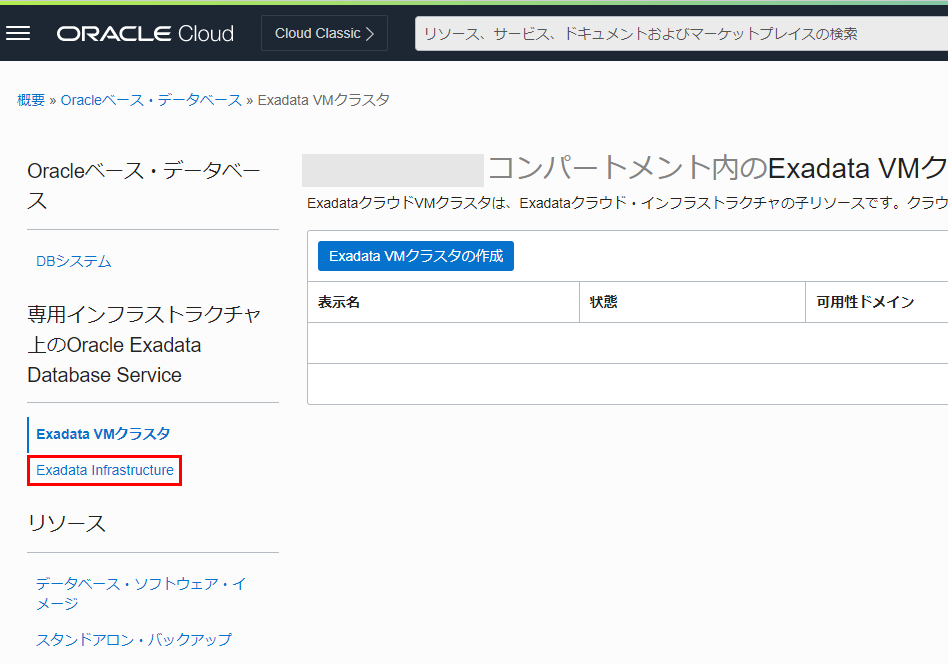Click the Oracle Cloud logo
The width and height of the screenshot is (948, 664).
point(145,34)
